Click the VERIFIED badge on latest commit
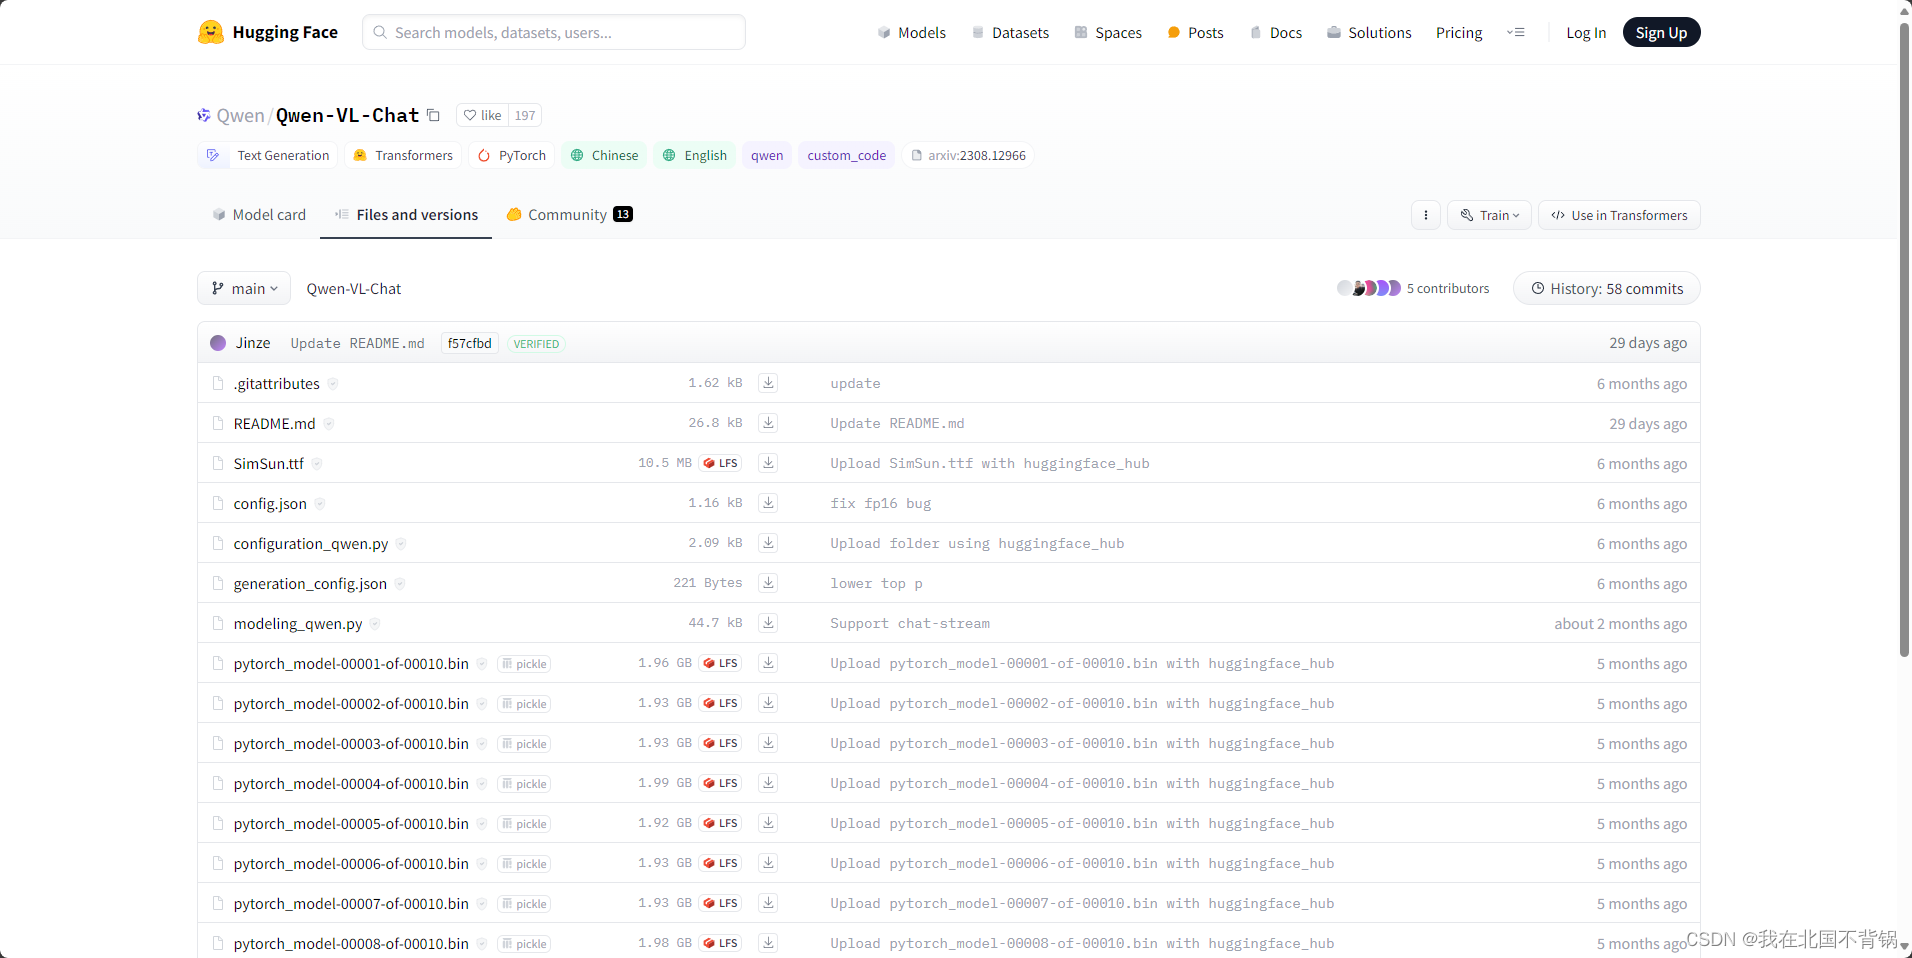 [x=536, y=343]
